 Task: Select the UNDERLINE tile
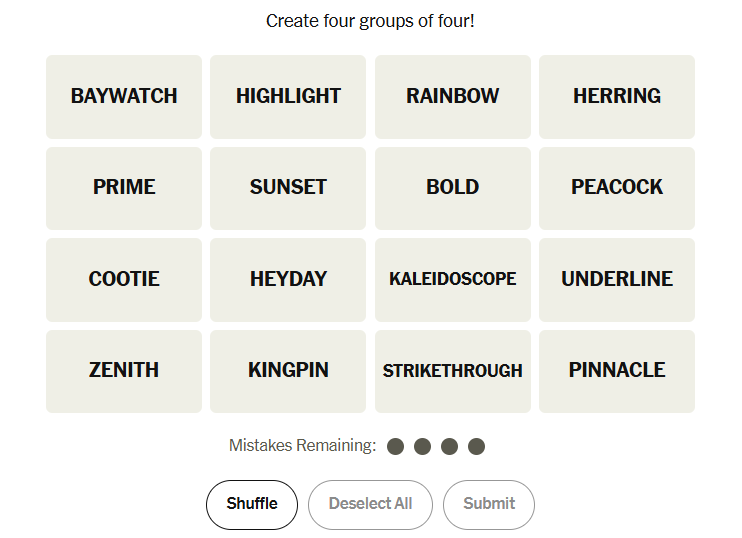coord(616,279)
